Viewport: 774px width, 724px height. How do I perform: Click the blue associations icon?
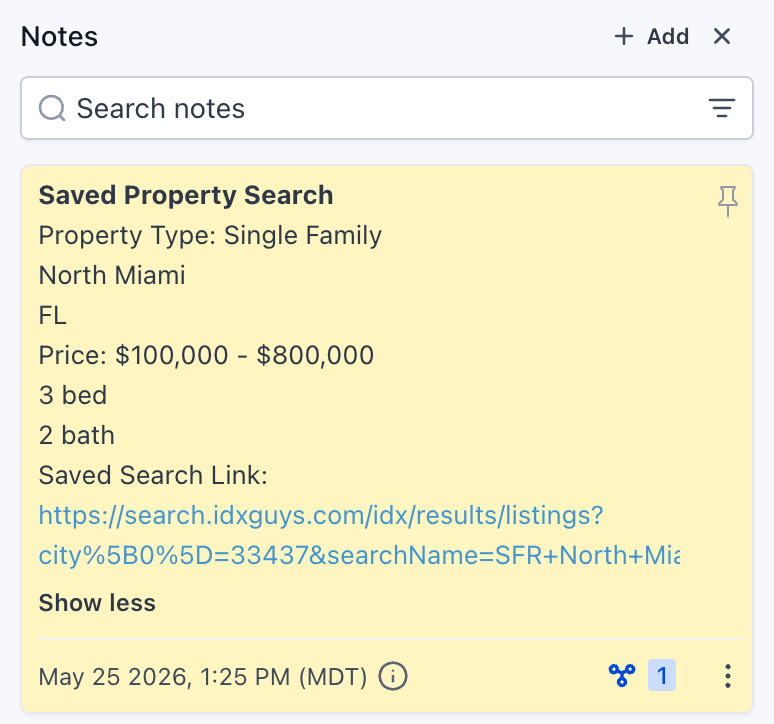[622, 675]
